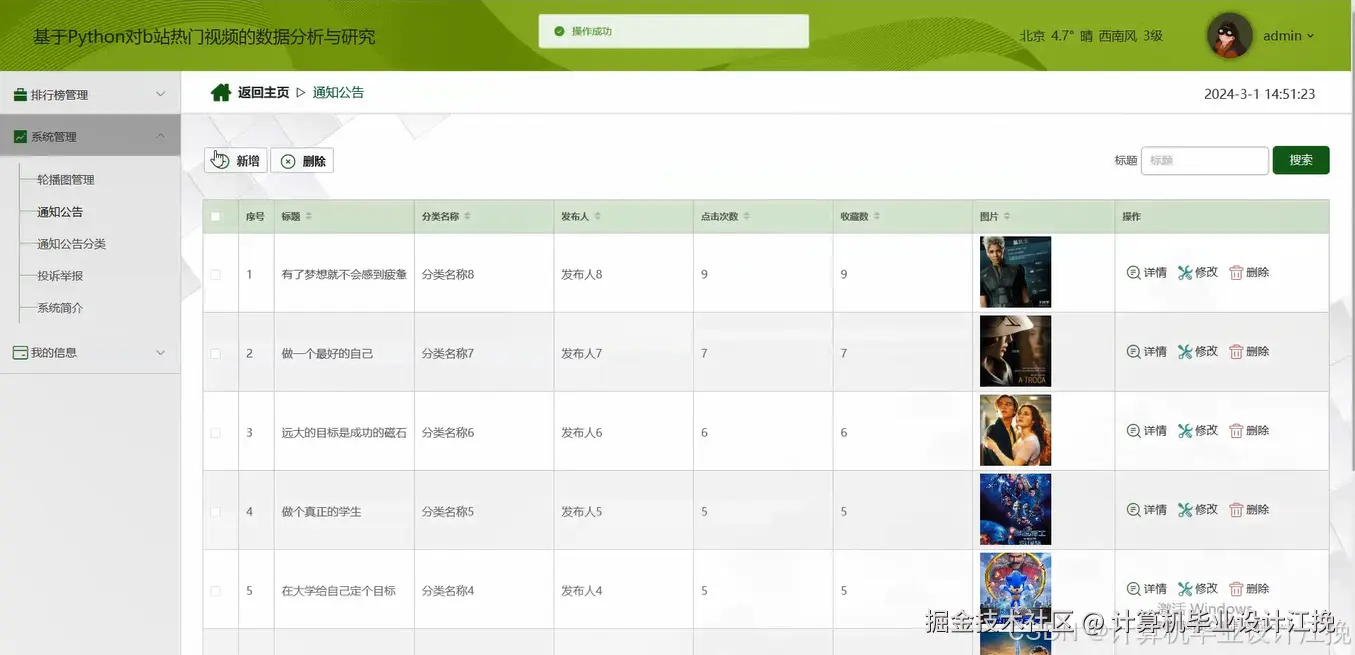Click the card icon for 我的信息
The image size is (1355, 655).
(20, 353)
